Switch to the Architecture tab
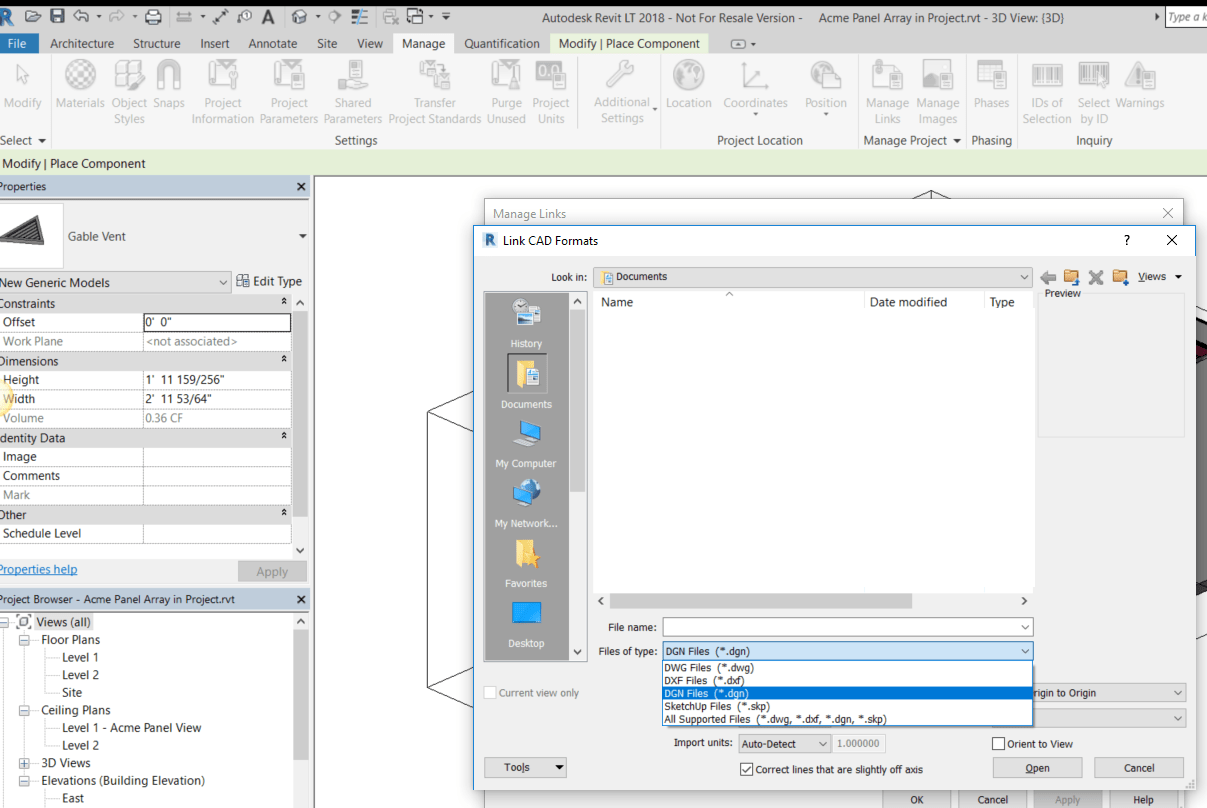The image size is (1207, 808). pos(82,43)
